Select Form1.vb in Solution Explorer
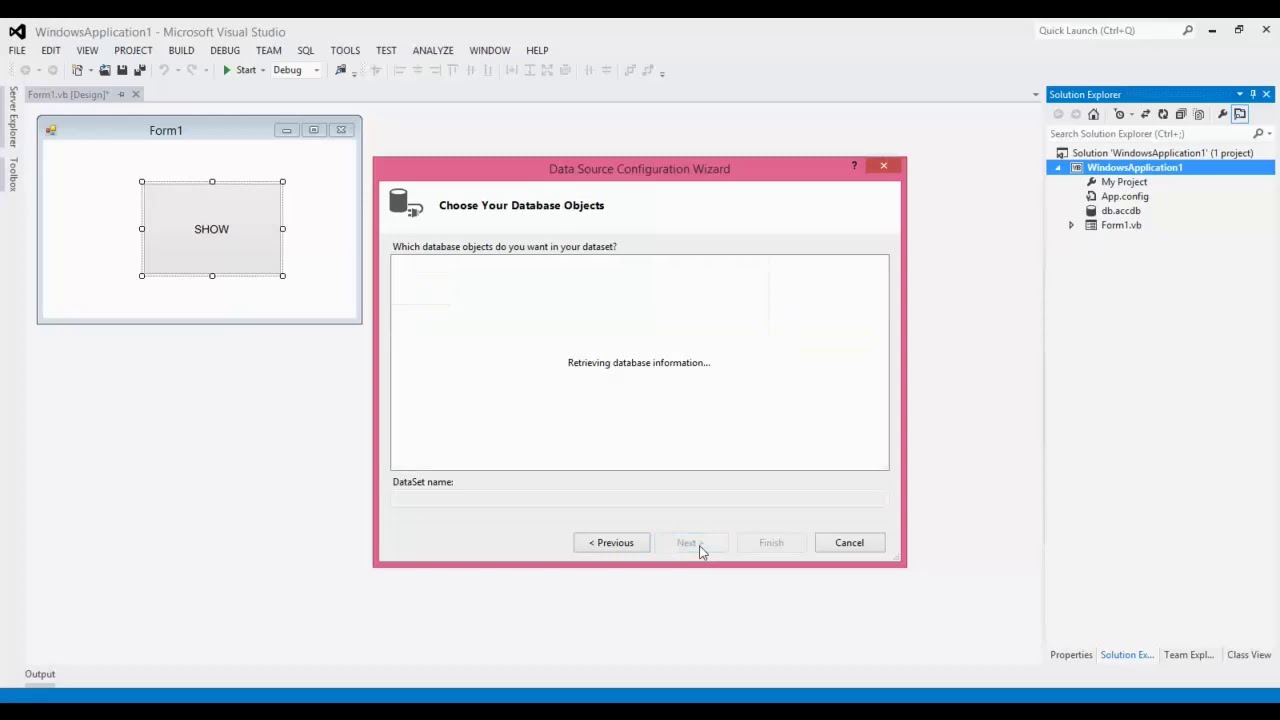Screen dimensions: 1280x720 (x=1121, y=225)
